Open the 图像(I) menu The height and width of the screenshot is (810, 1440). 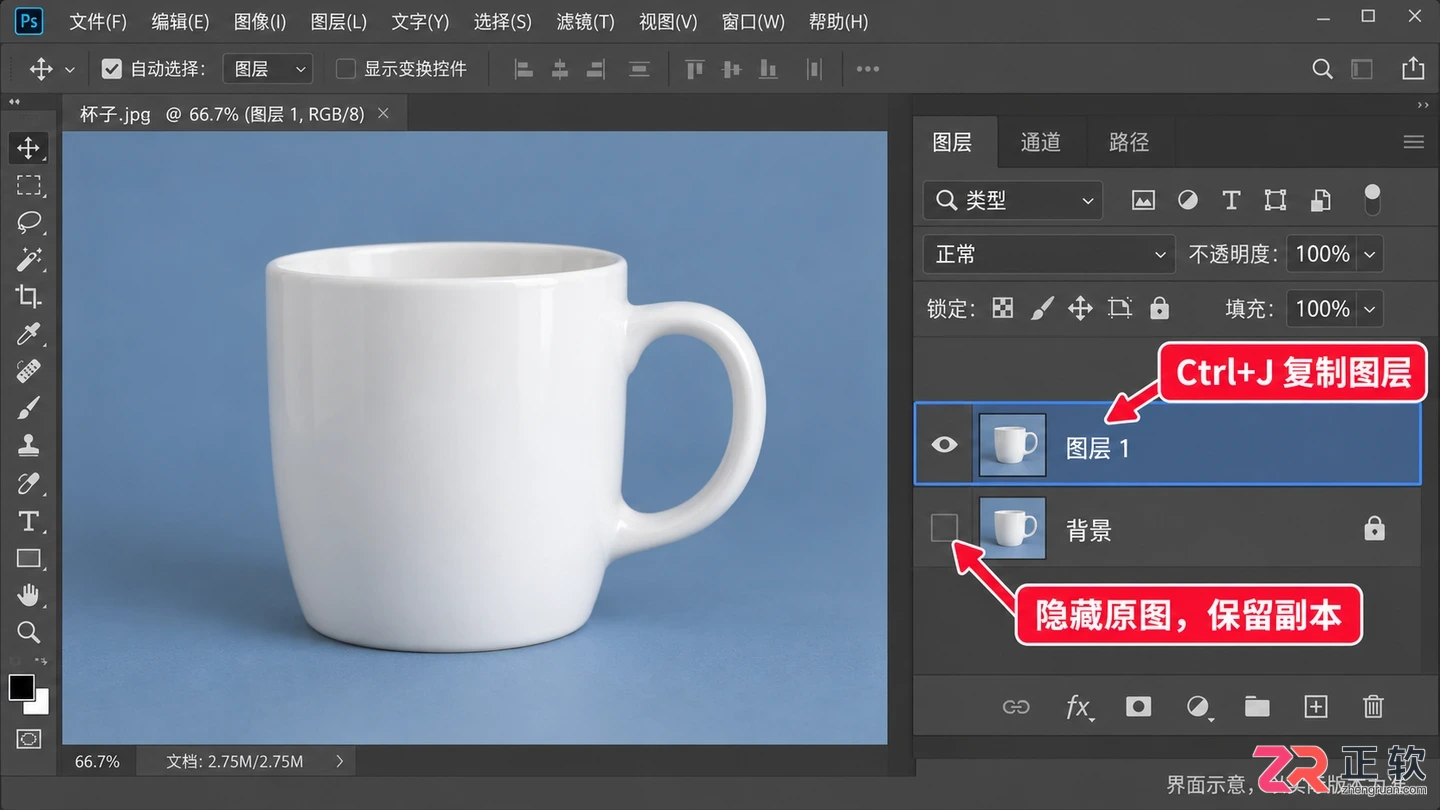260,21
